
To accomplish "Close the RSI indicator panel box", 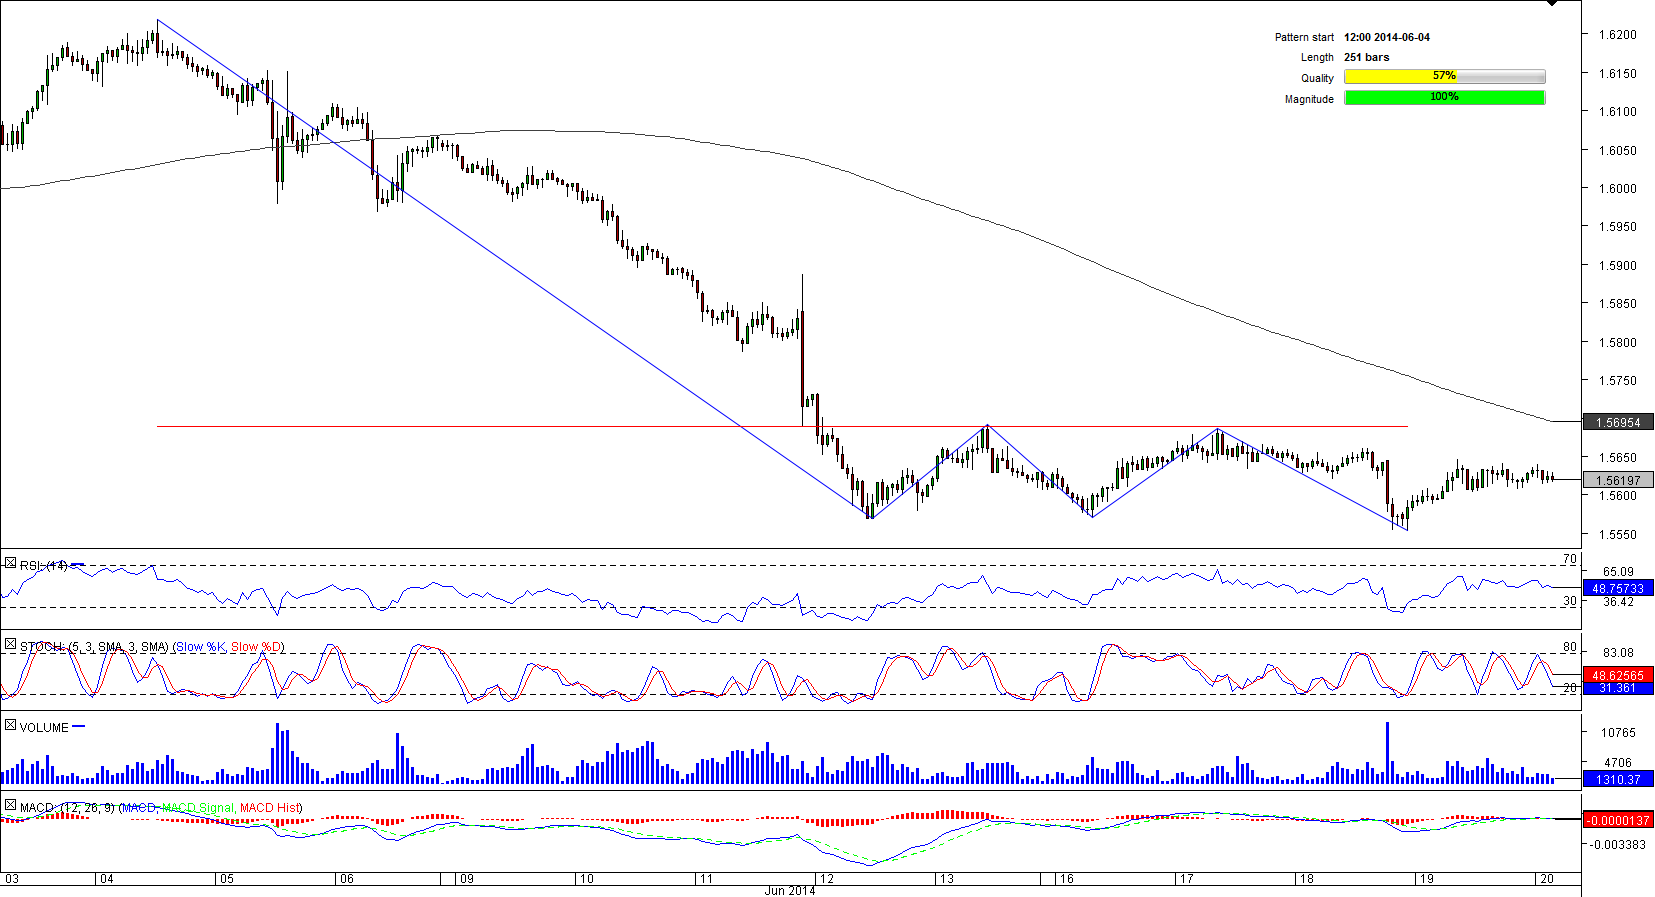I will coord(10,564).
